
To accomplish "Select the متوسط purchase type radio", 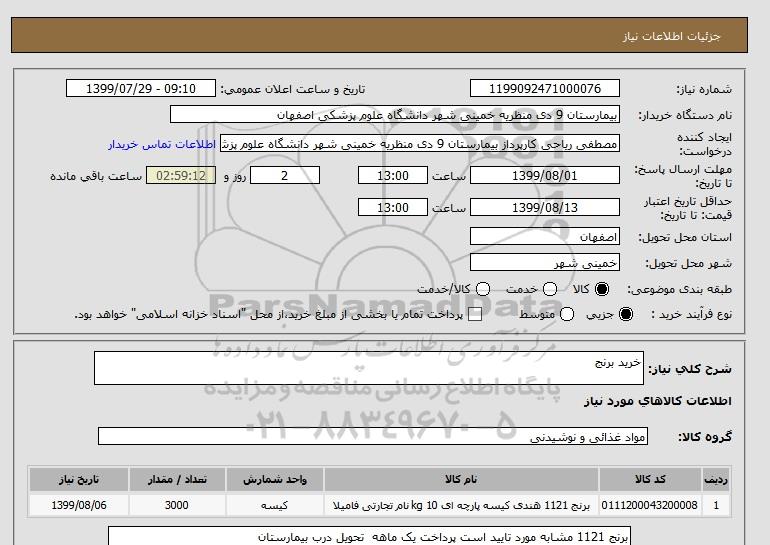I will [x=567, y=314].
